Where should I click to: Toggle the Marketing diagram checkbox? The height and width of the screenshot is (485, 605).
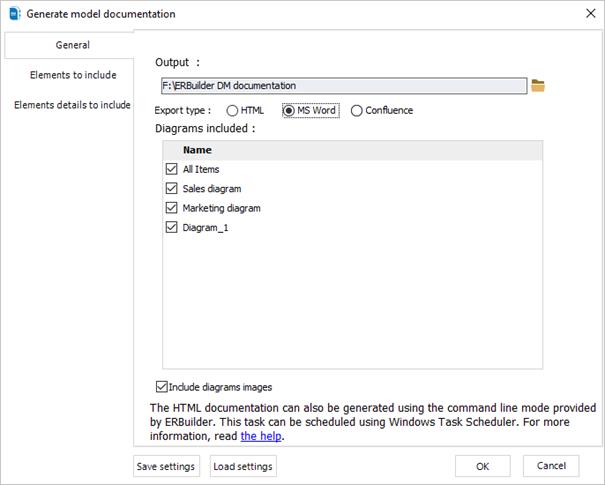171,208
